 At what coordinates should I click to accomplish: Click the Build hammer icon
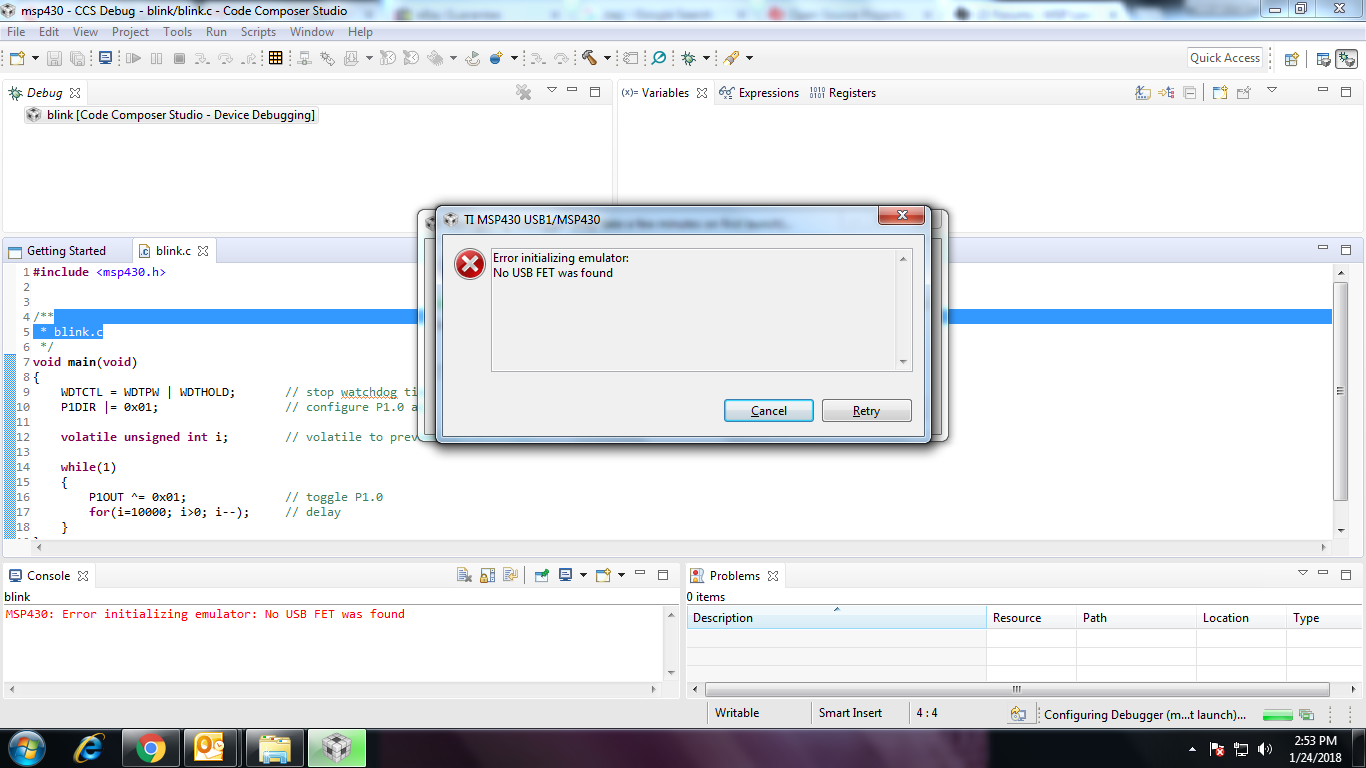tap(589, 58)
